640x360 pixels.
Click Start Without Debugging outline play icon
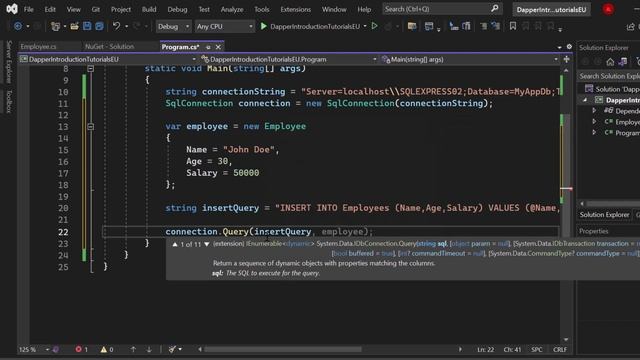point(374,26)
